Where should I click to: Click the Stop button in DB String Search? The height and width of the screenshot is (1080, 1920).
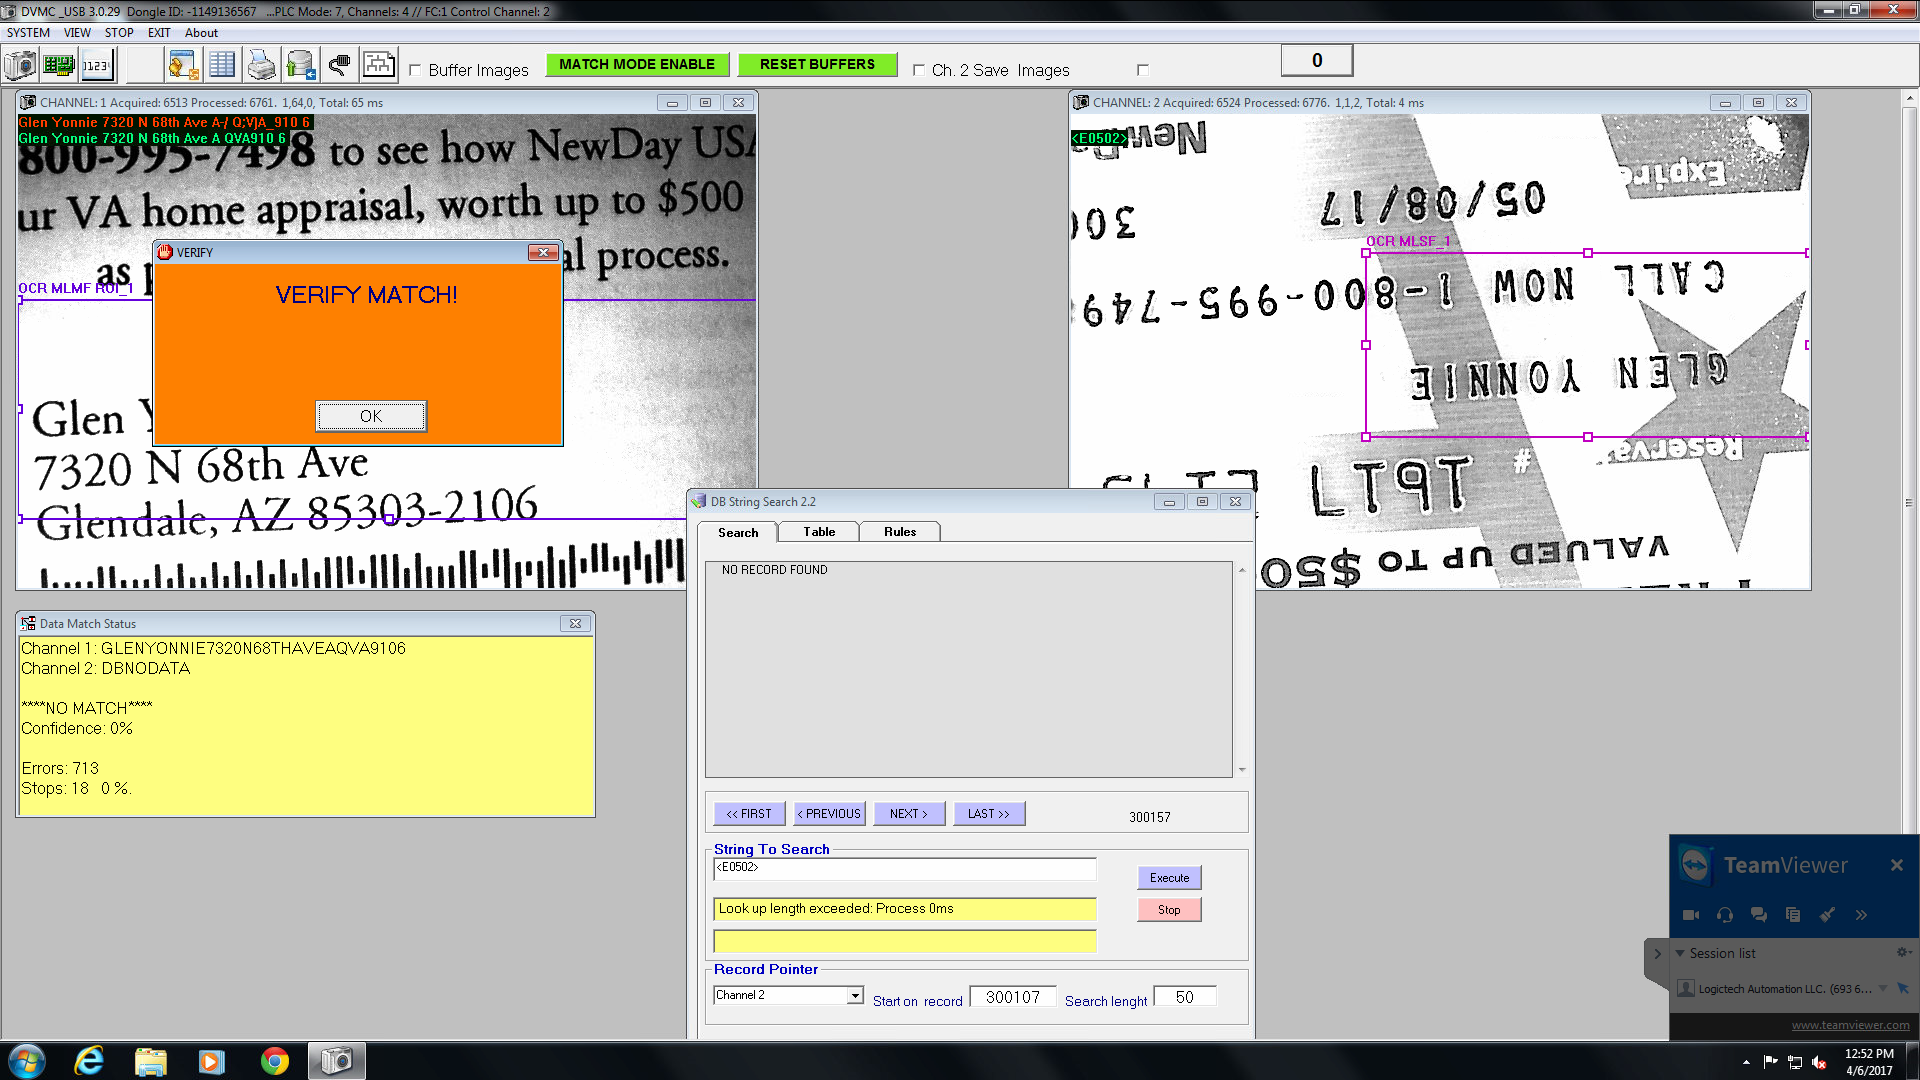coord(1169,910)
